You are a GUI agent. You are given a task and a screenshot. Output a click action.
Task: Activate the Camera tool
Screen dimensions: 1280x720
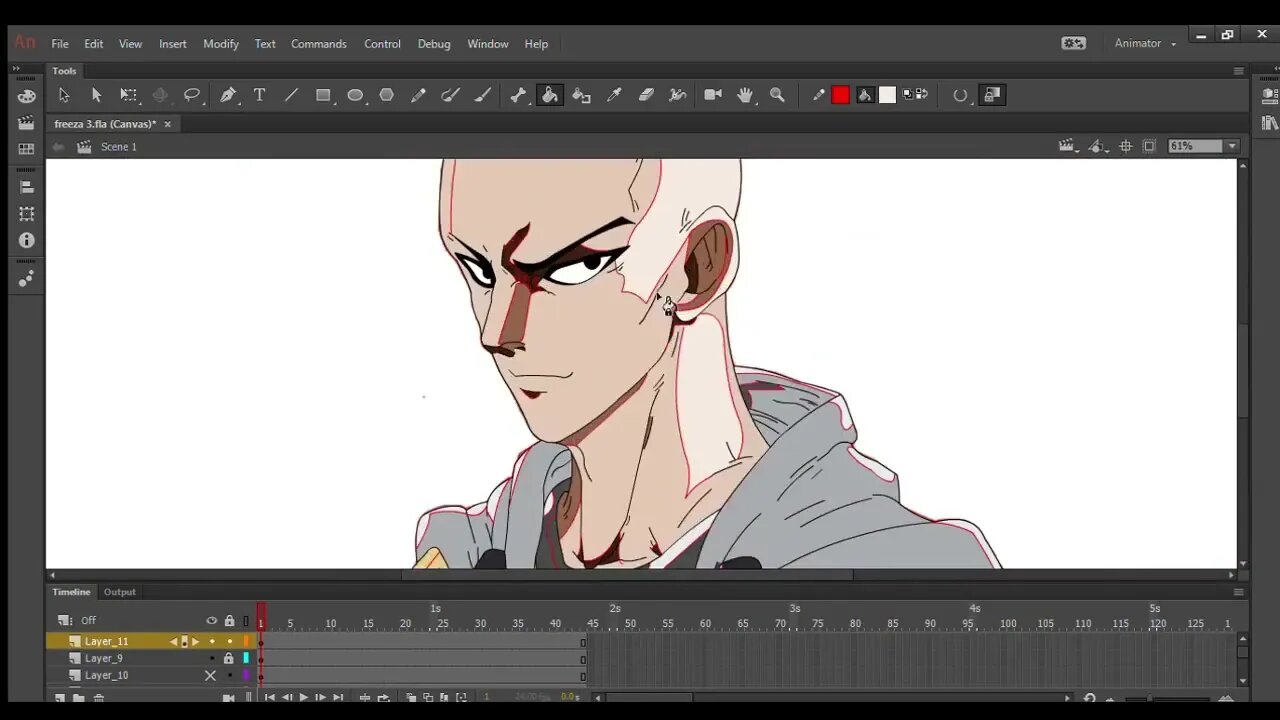click(713, 95)
